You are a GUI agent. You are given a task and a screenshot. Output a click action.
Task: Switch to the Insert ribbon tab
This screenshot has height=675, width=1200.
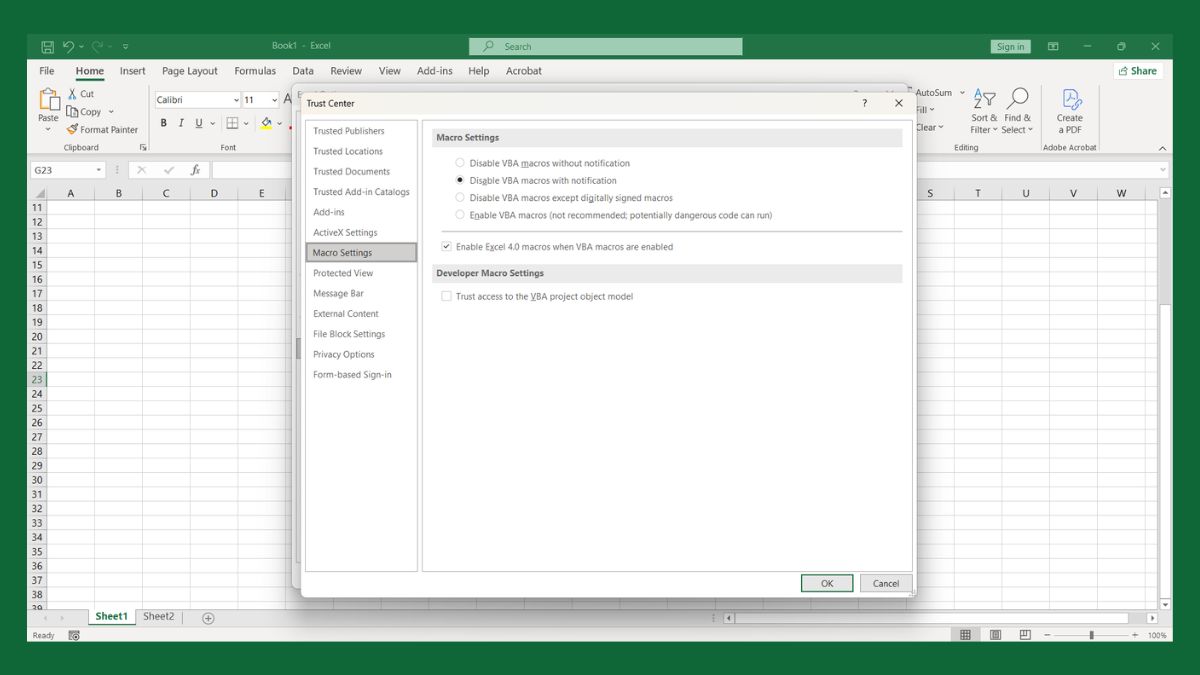[133, 71]
